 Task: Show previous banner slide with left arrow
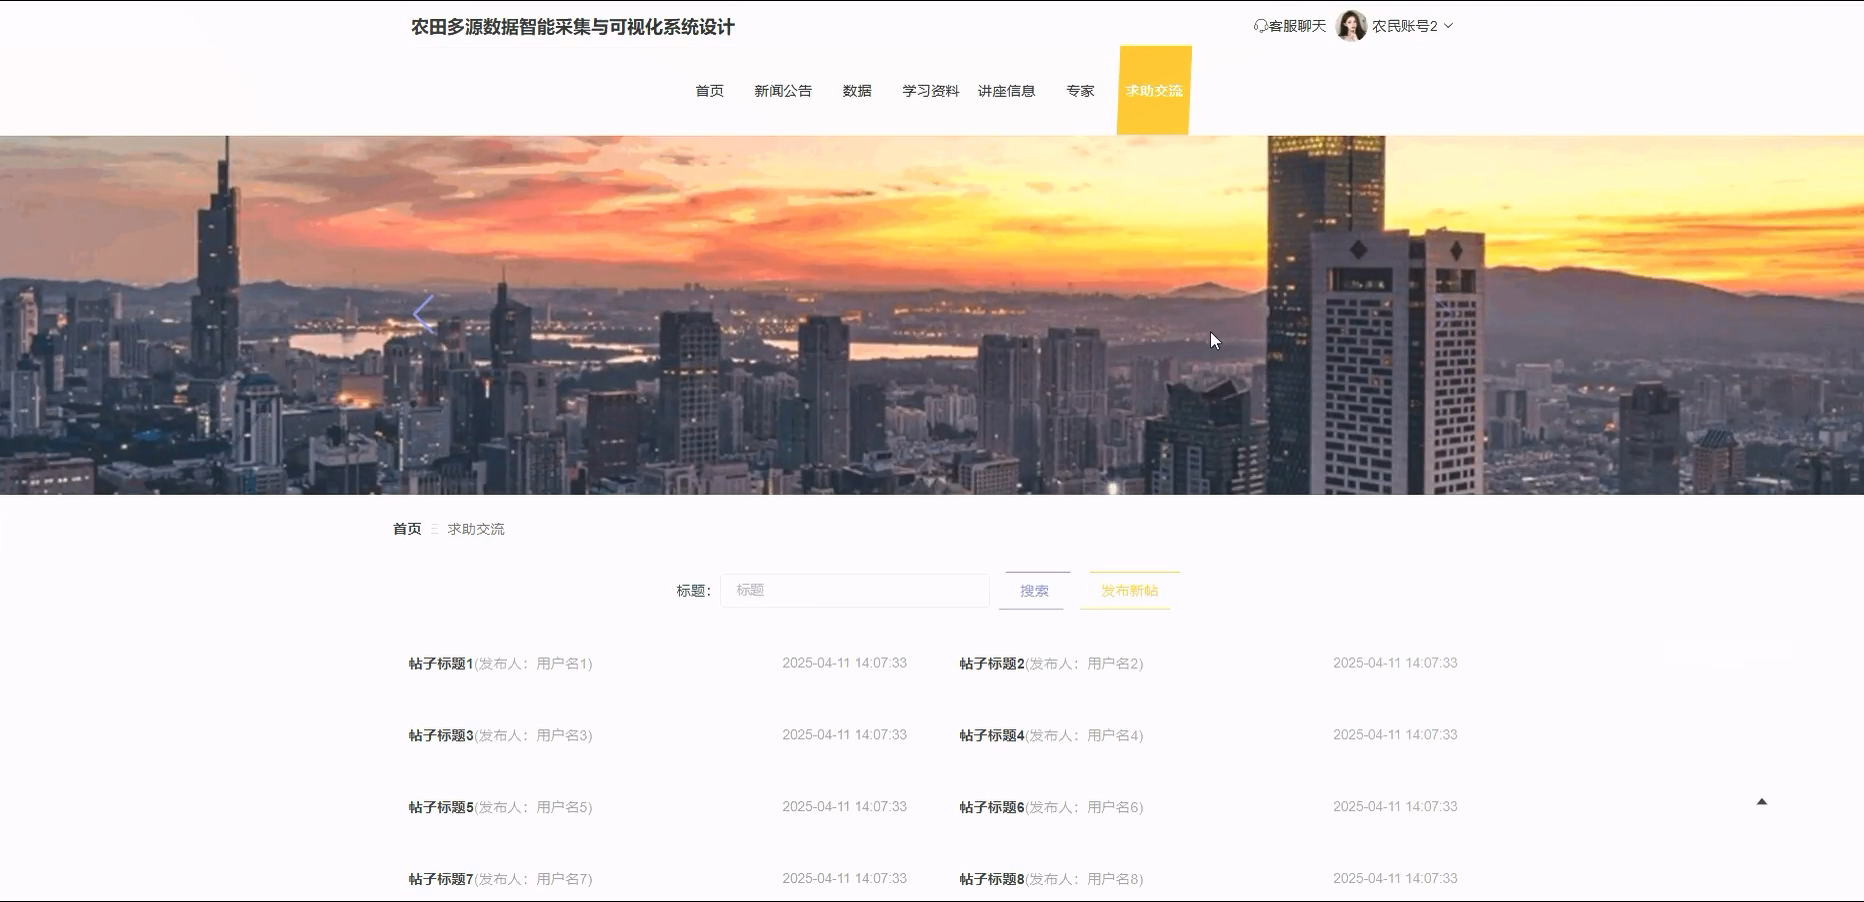[424, 314]
